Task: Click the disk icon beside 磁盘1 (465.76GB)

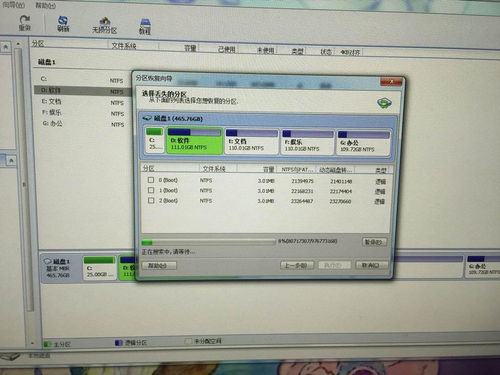Action: tap(147, 118)
